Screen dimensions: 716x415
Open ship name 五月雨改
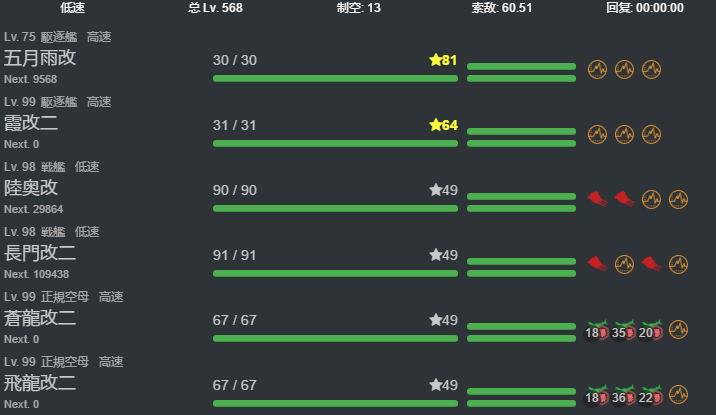40,58
